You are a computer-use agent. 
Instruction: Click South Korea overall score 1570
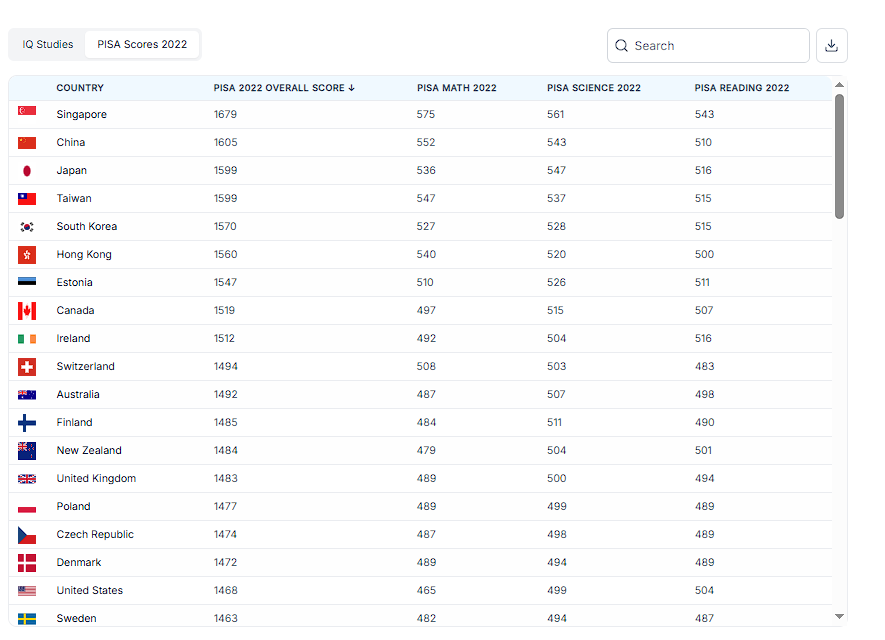click(225, 227)
